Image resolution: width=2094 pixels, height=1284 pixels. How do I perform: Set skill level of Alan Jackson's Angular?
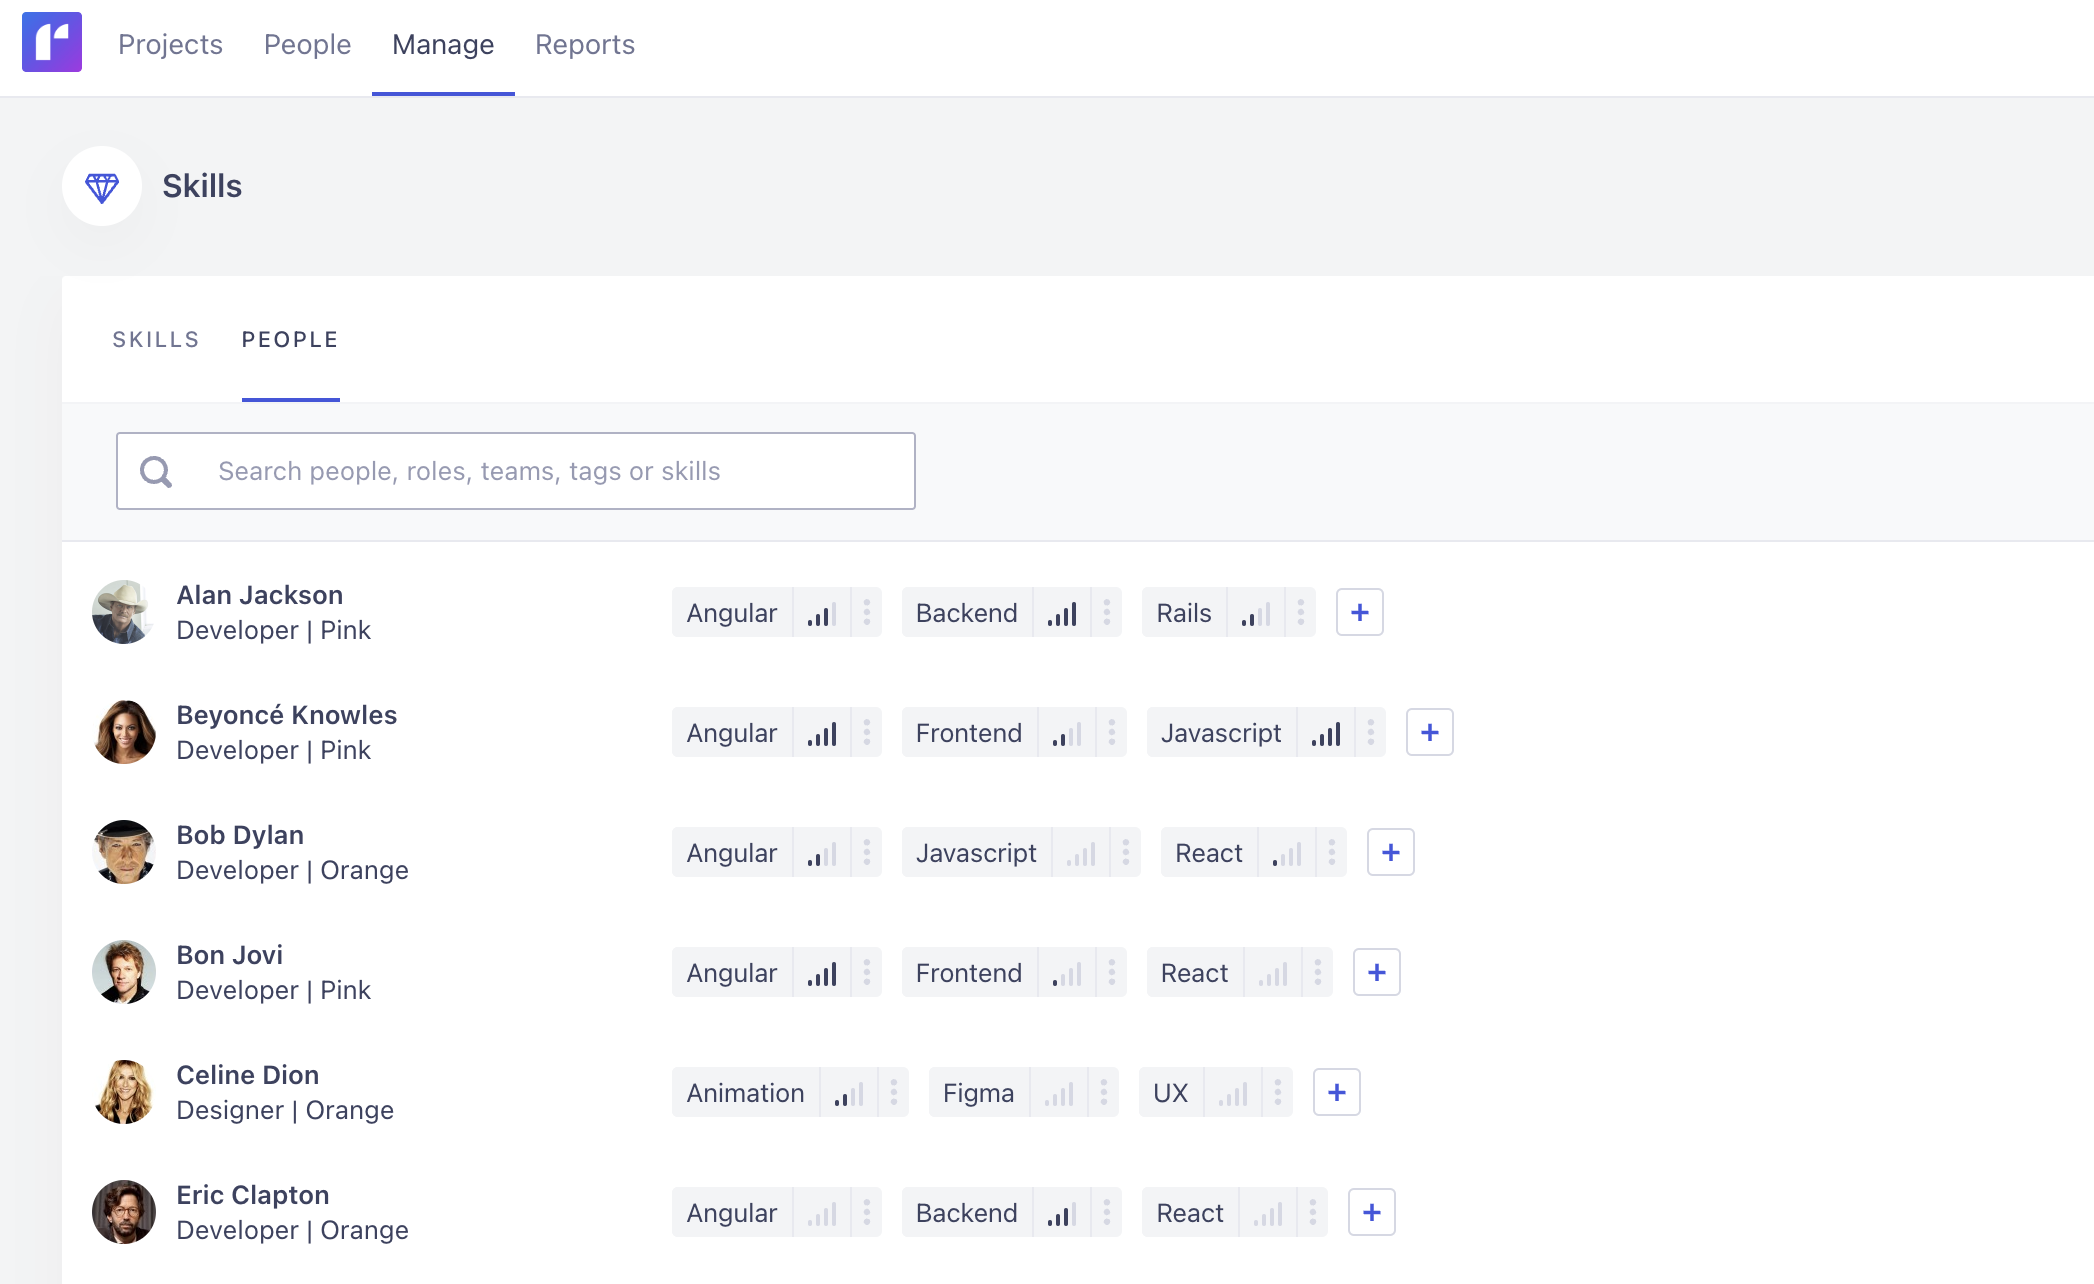click(x=822, y=613)
